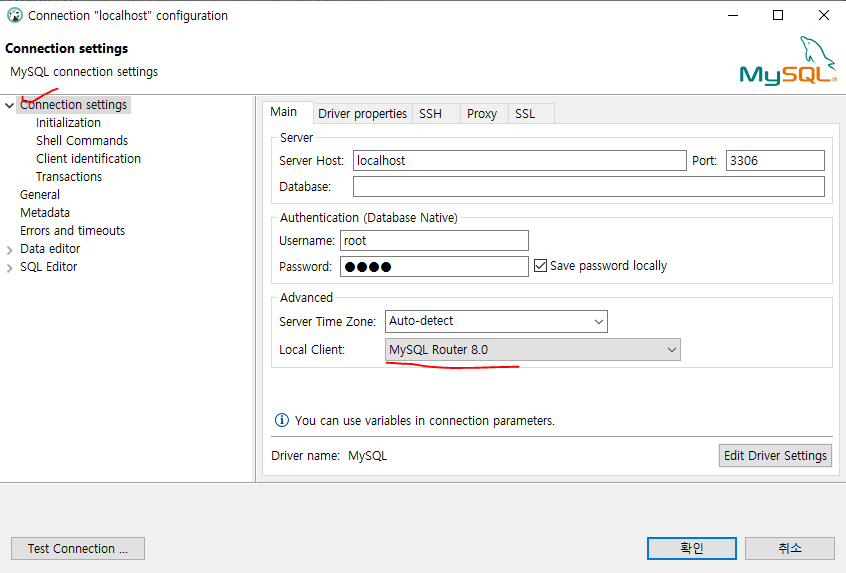Open the Driver properties tab
Image resolution: width=846 pixels, height=573 pixels.
(362, 114)
